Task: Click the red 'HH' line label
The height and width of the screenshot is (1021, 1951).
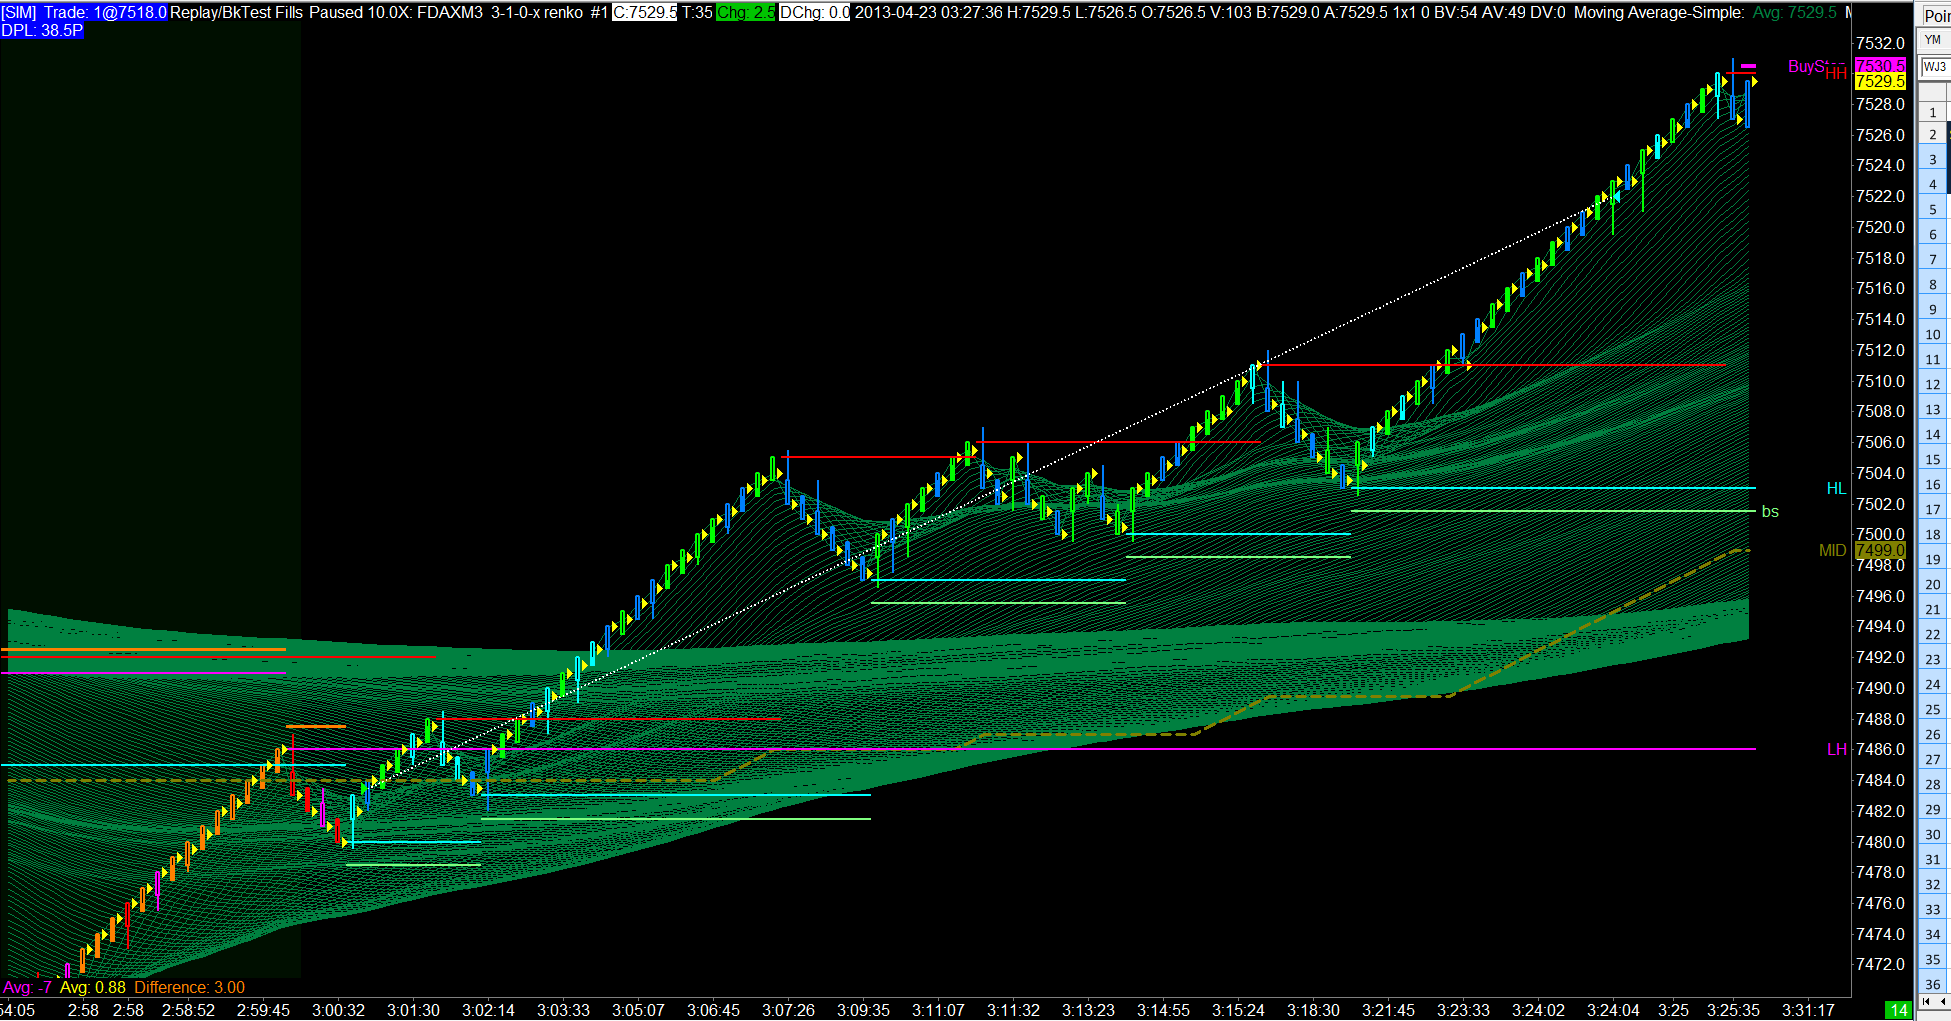Action: [x=1836, y=74]
